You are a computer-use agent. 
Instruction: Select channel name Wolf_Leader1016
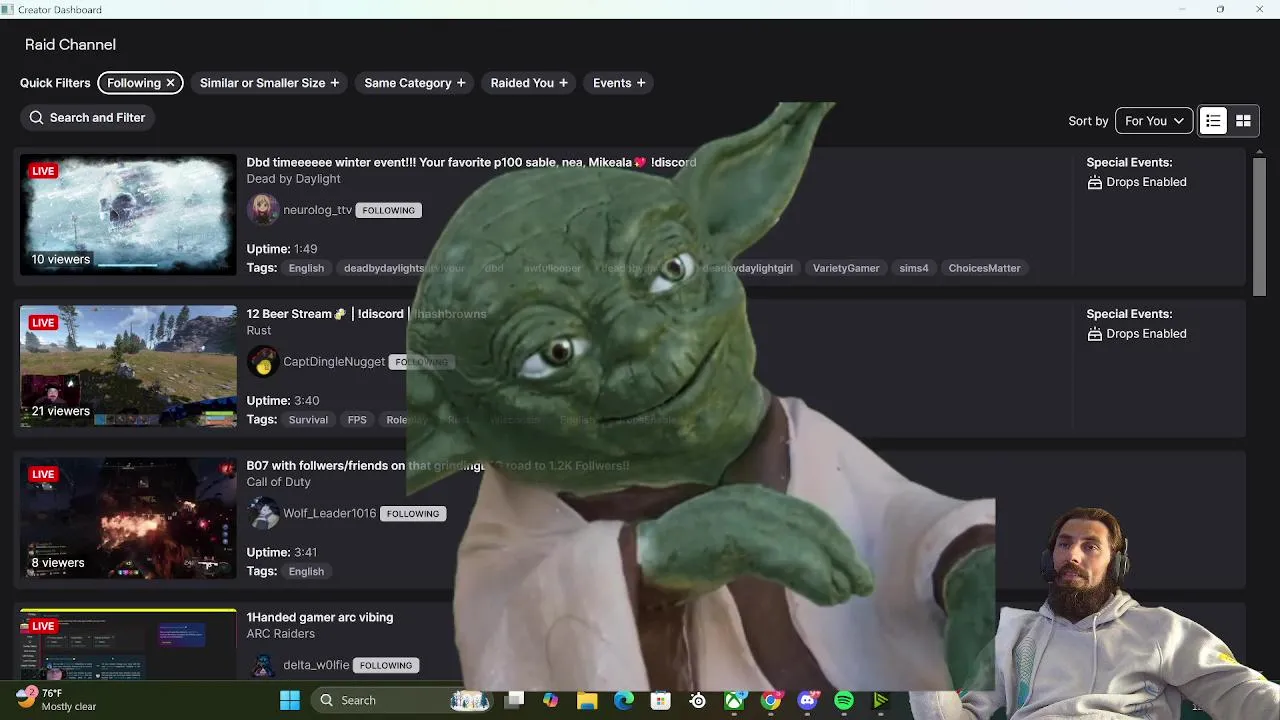[330, 514]
